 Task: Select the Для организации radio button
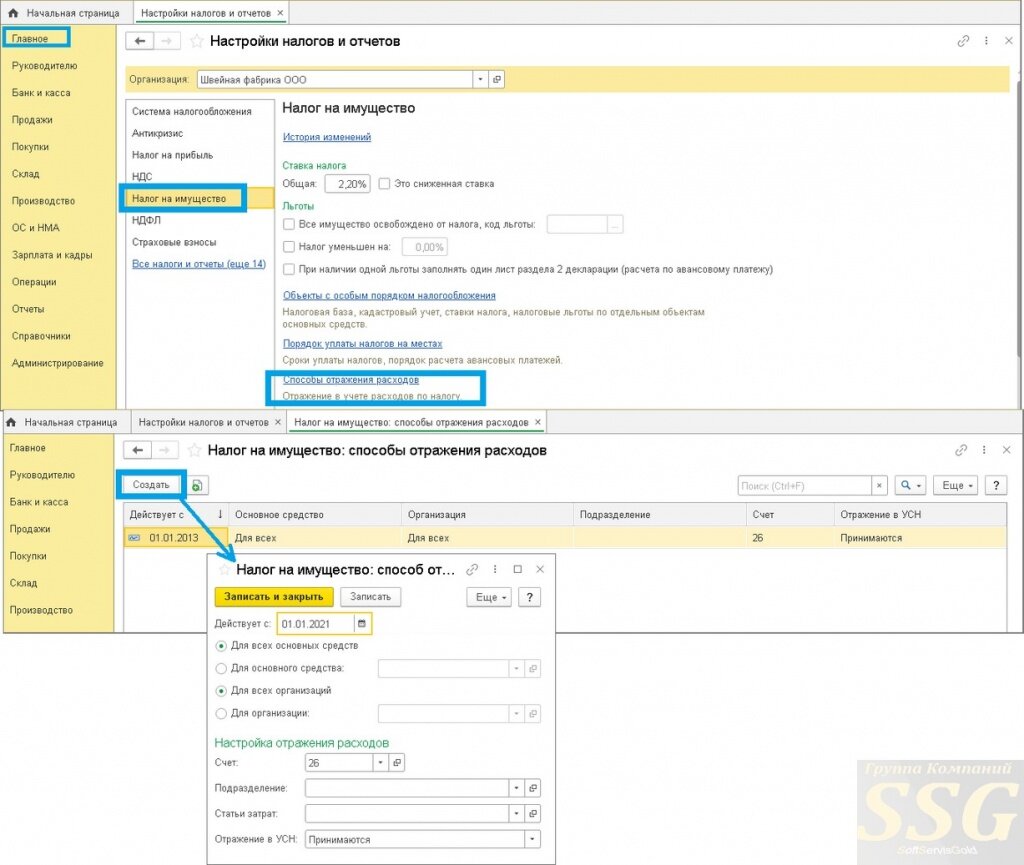pos(221,714)
